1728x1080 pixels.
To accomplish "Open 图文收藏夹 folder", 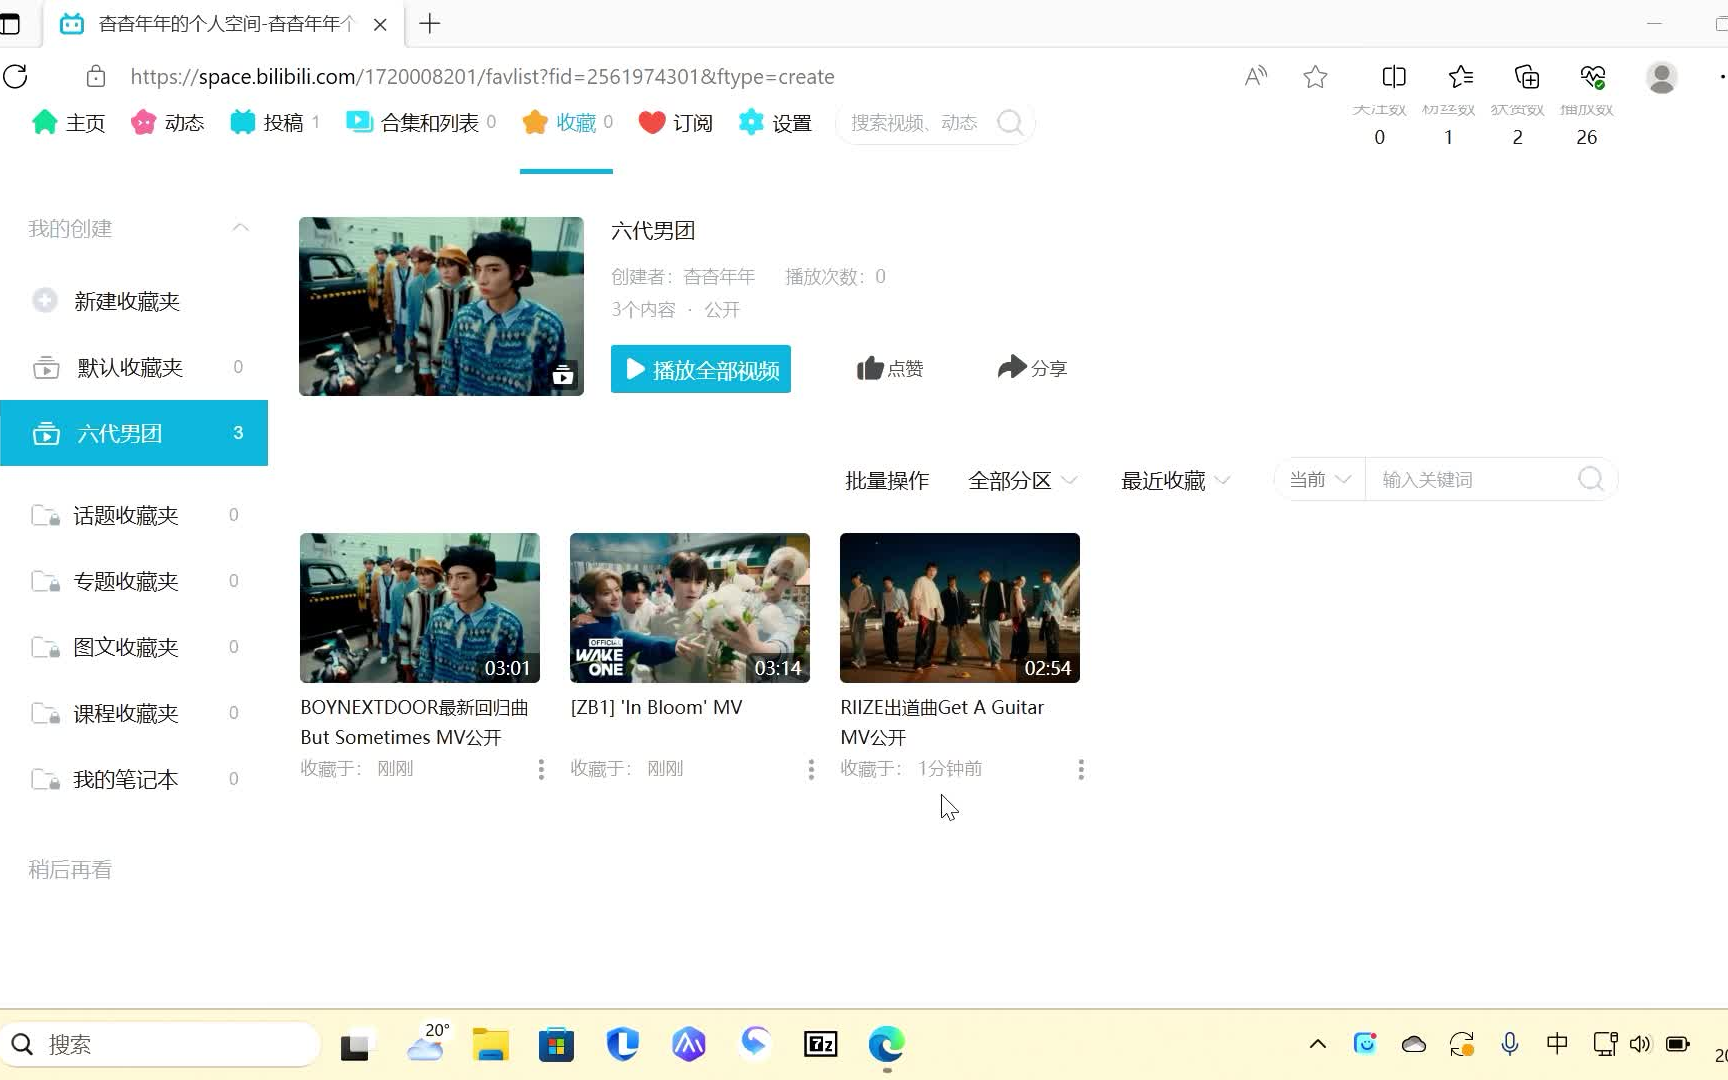I will tap(134, 647).
